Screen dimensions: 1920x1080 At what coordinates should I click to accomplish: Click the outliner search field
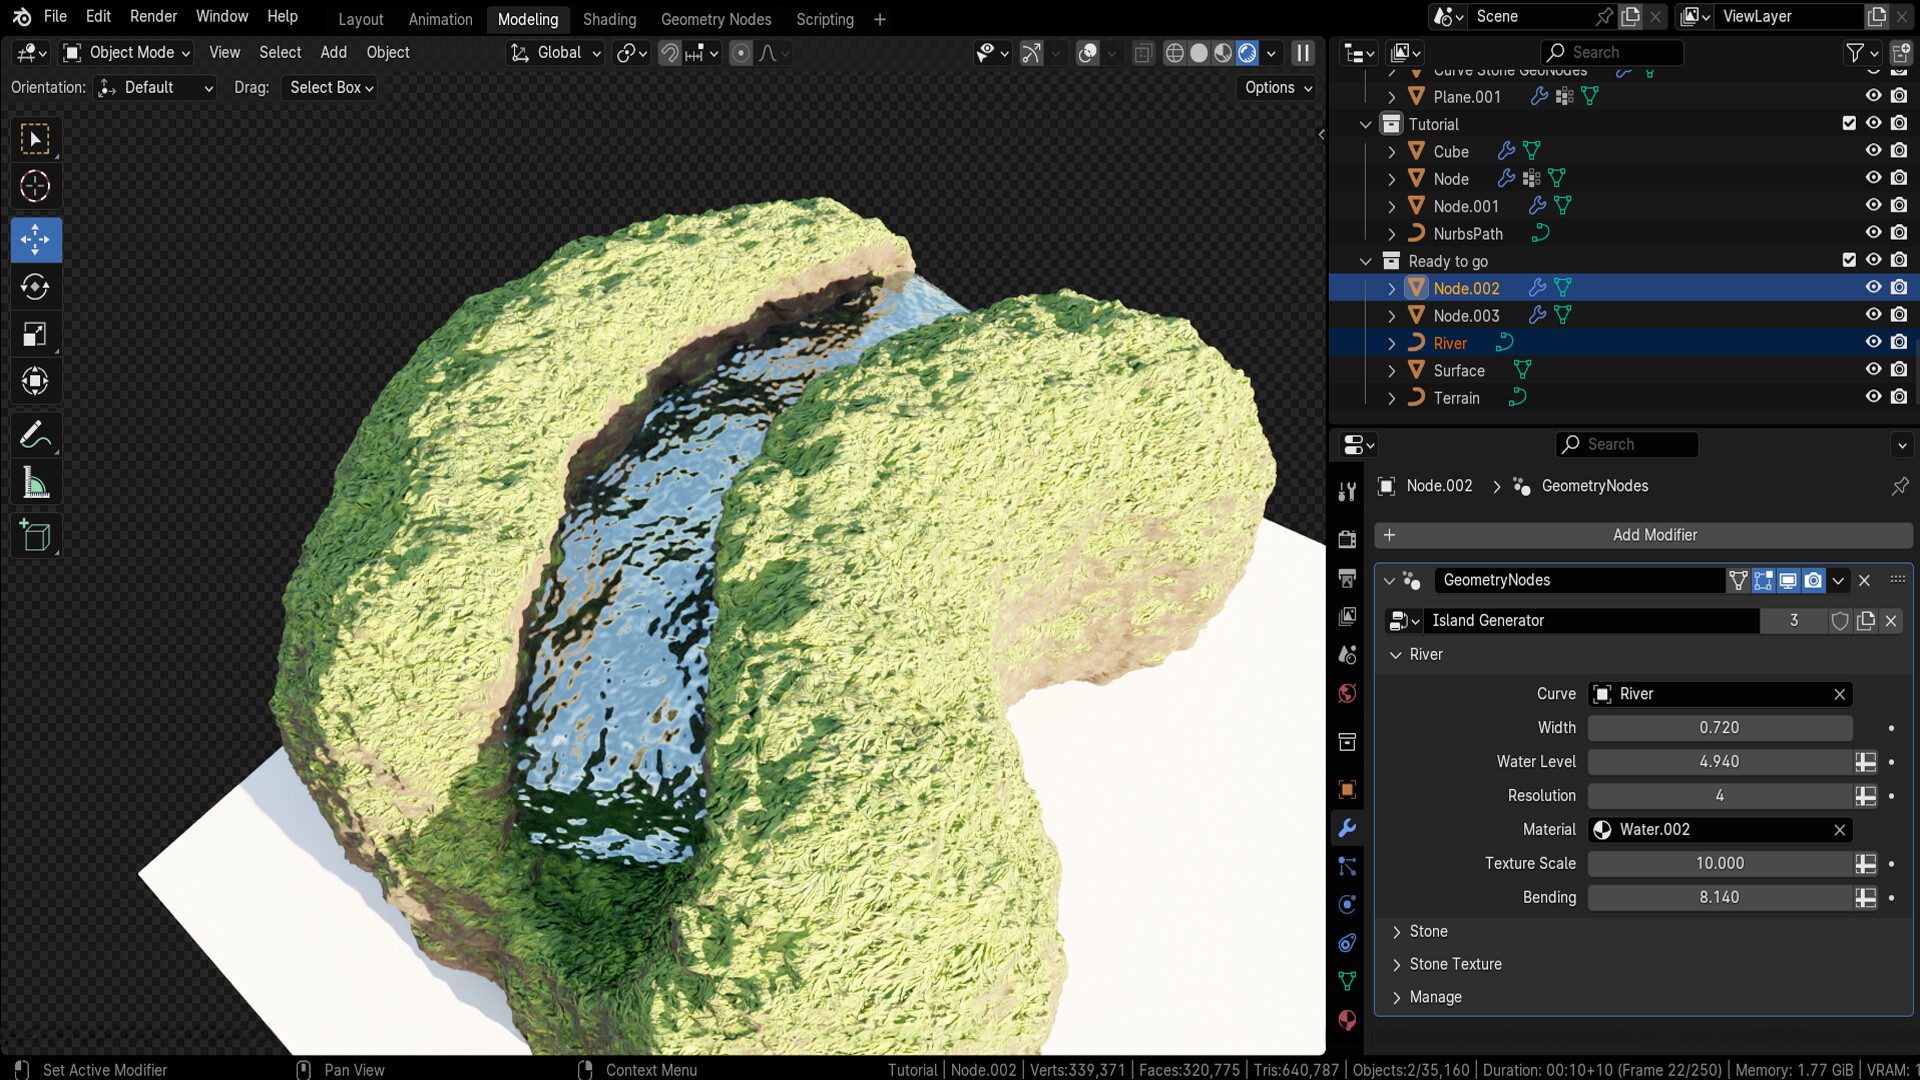(1610, 52)
